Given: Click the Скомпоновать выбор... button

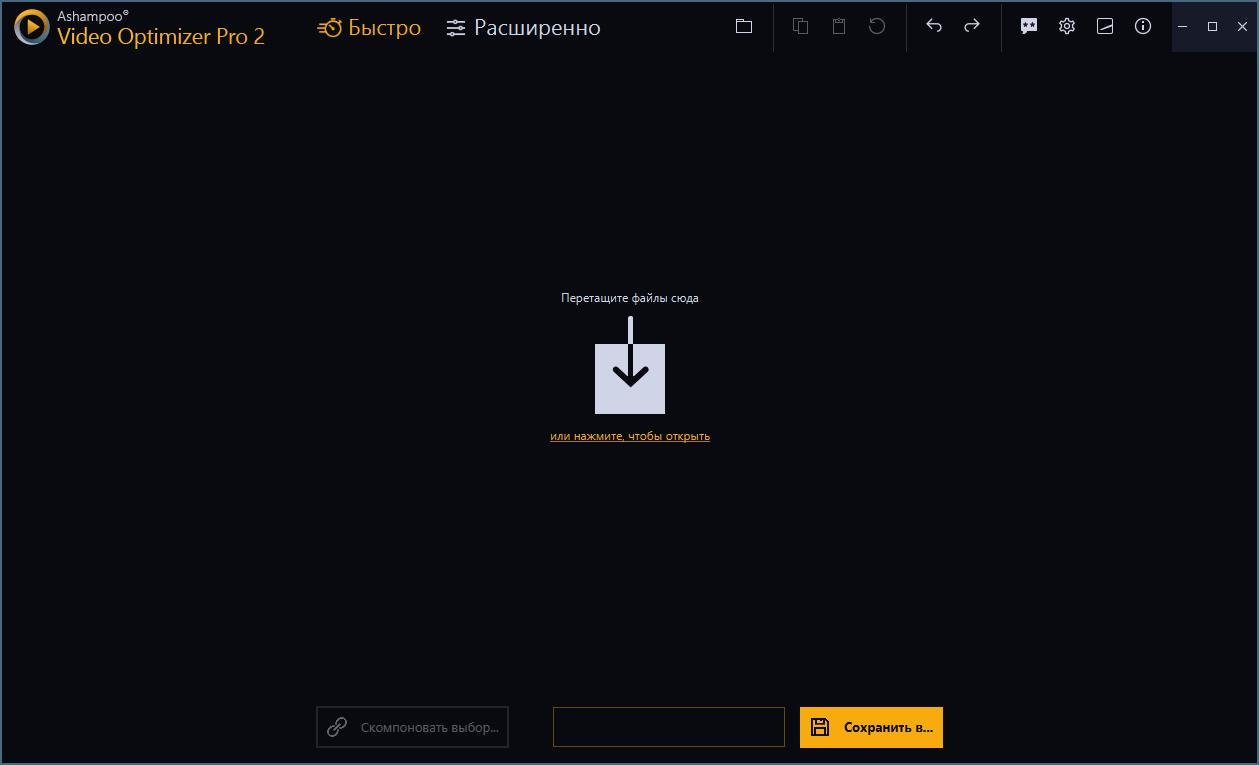Looking at the screenshot, I should click(412, 727).
